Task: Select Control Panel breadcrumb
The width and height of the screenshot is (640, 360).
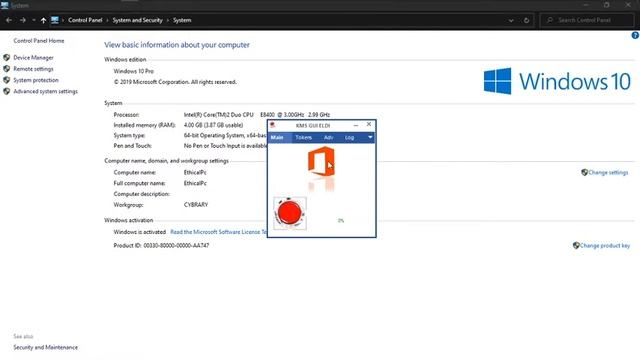Action: [85, 20]
